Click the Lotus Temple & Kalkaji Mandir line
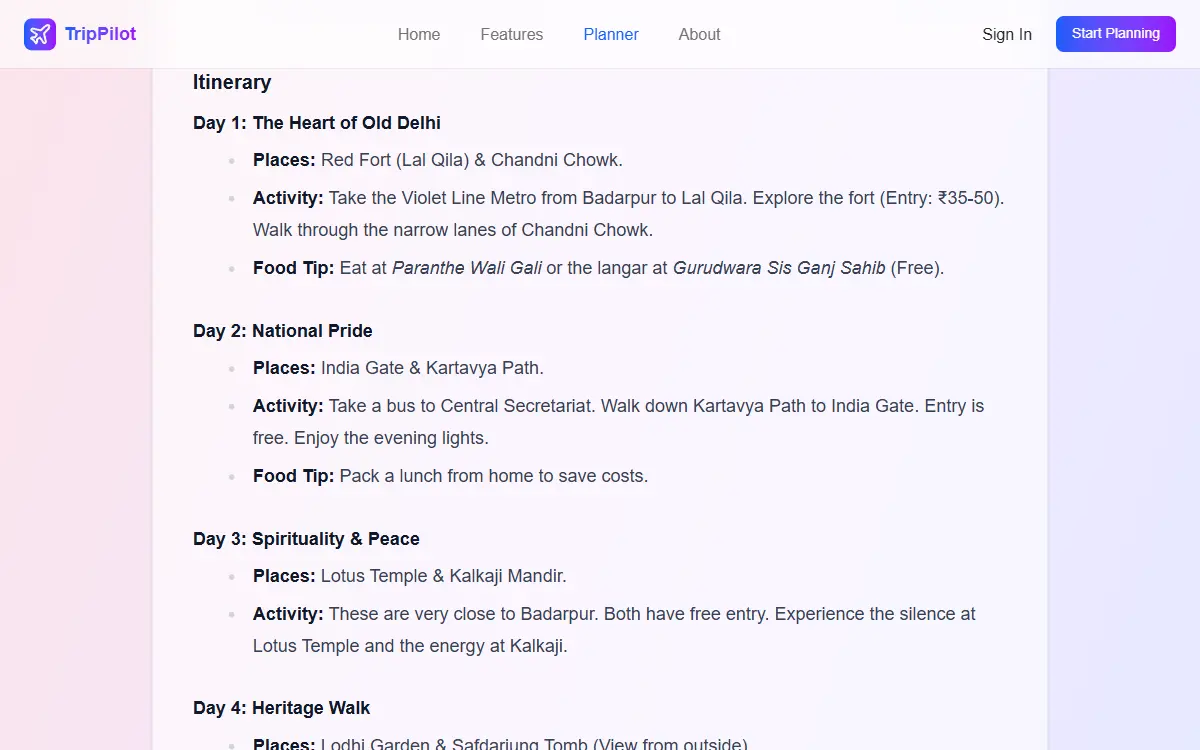Image resolution: width=1200 pixels, height=750 pixels. pos(410,576)
